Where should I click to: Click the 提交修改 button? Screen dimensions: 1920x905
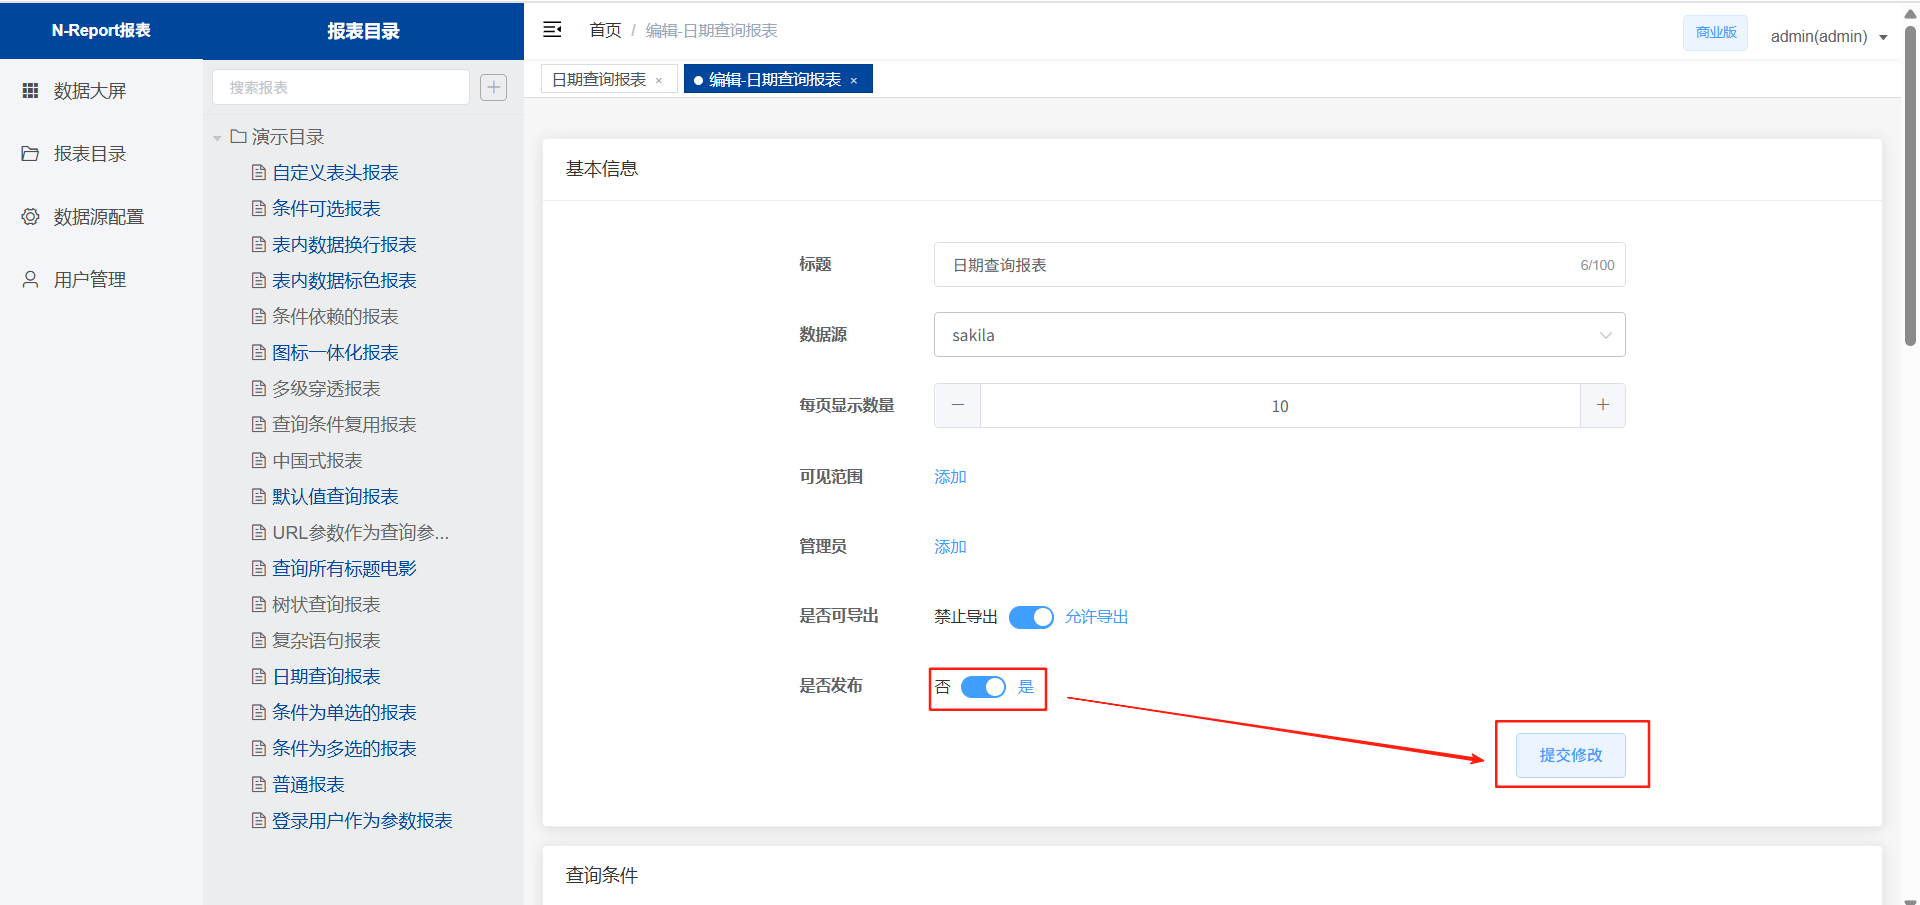(x=1570, y=755)
